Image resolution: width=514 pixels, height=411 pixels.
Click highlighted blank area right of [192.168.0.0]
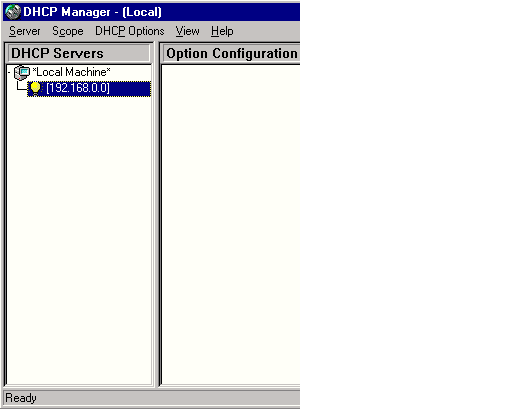click(130, 89)
